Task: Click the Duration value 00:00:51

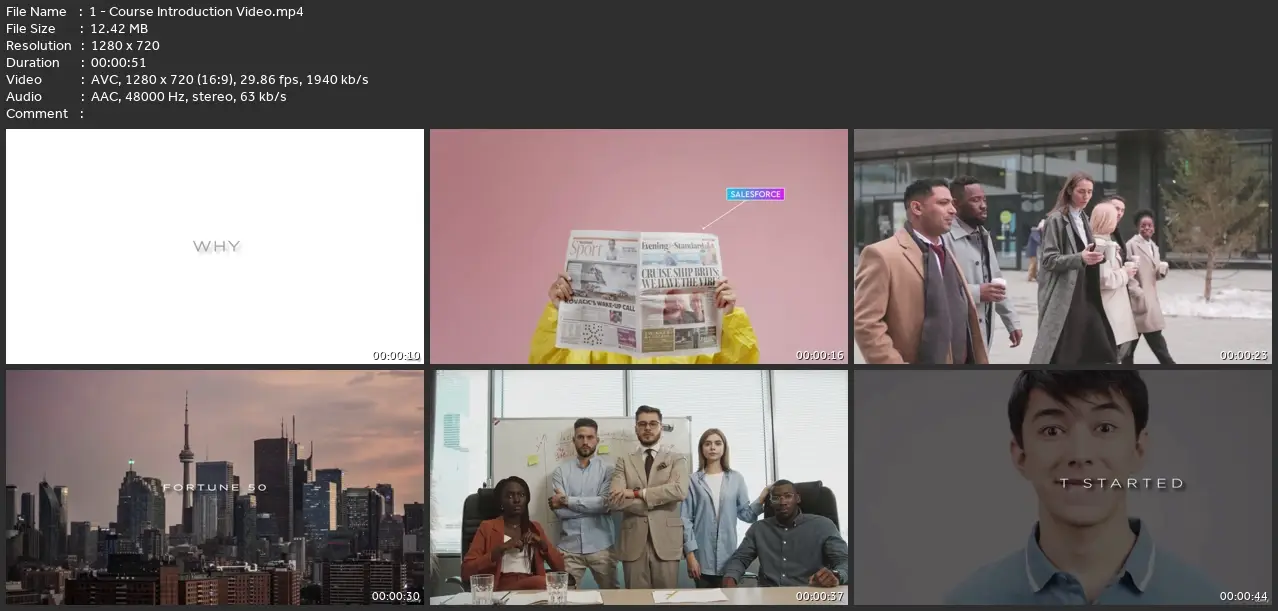Action: (x=118, y=63)
